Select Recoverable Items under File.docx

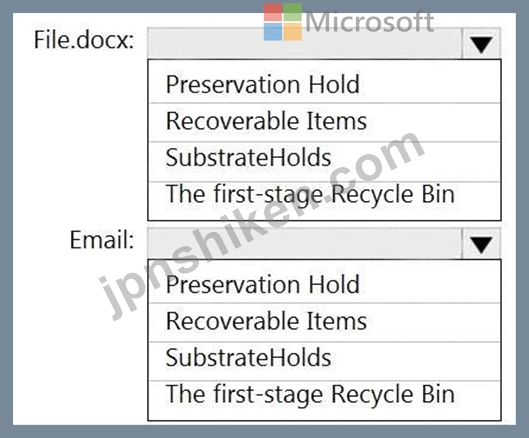tap(324, 122)
